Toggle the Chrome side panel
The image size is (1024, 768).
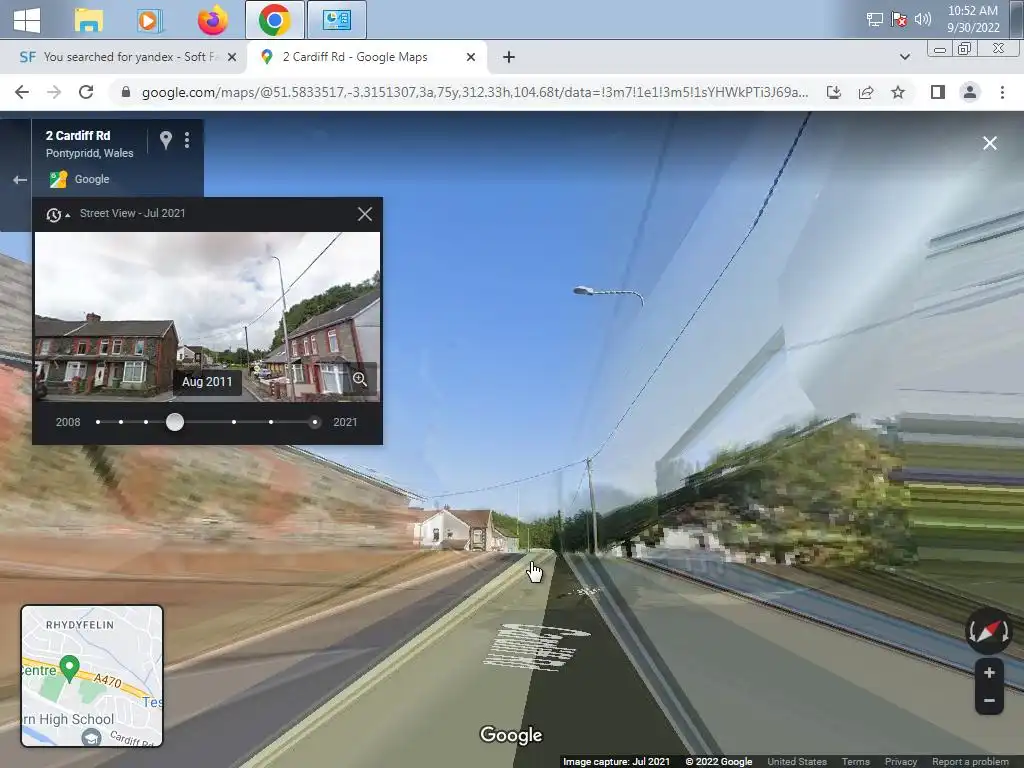938,92
